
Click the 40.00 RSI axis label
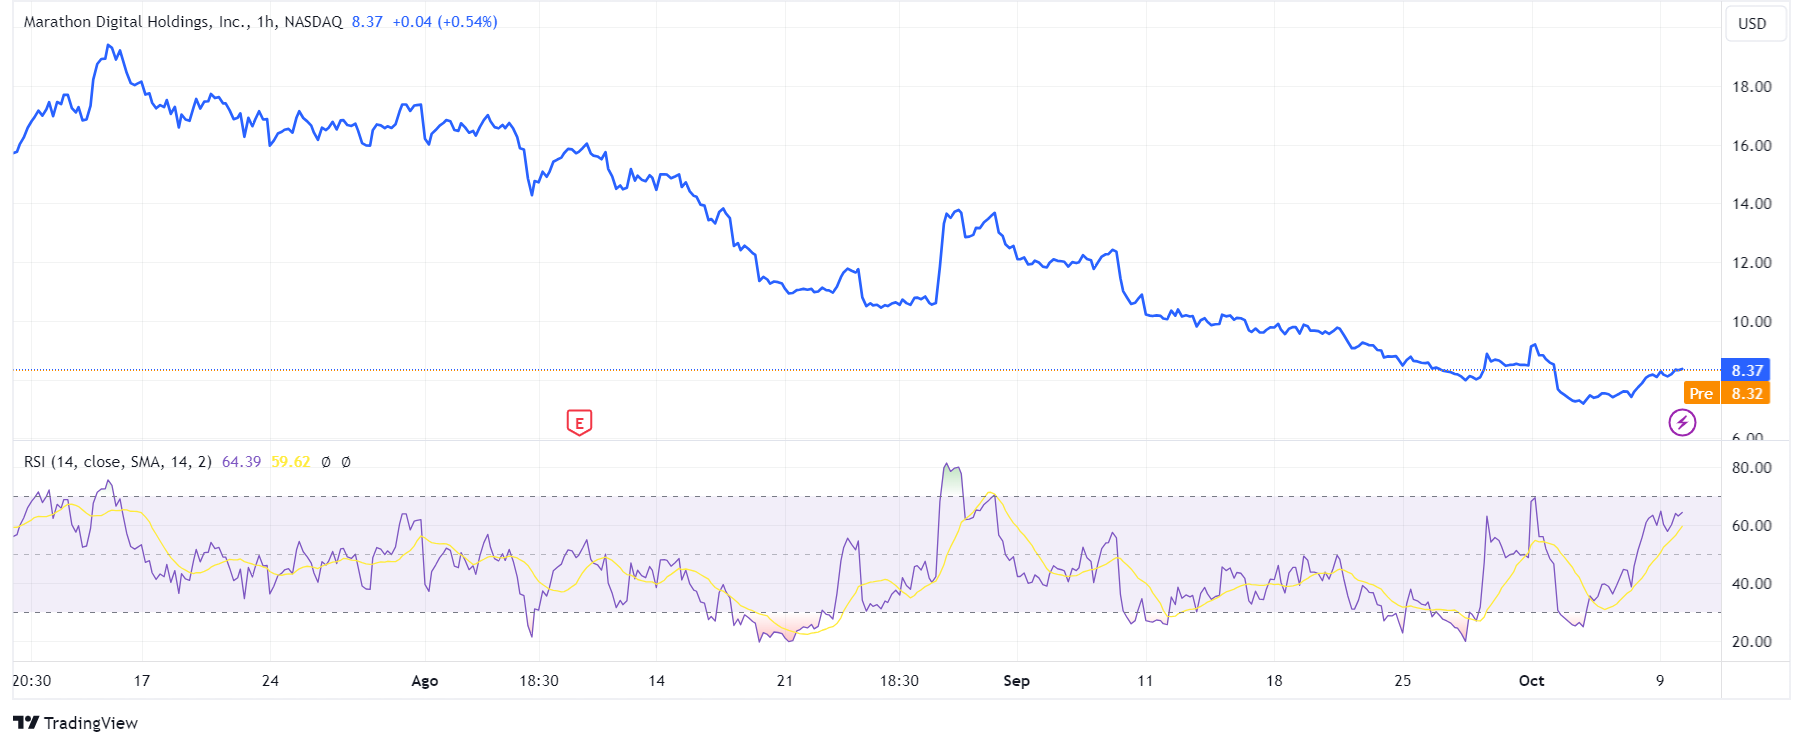(1751, 584)
